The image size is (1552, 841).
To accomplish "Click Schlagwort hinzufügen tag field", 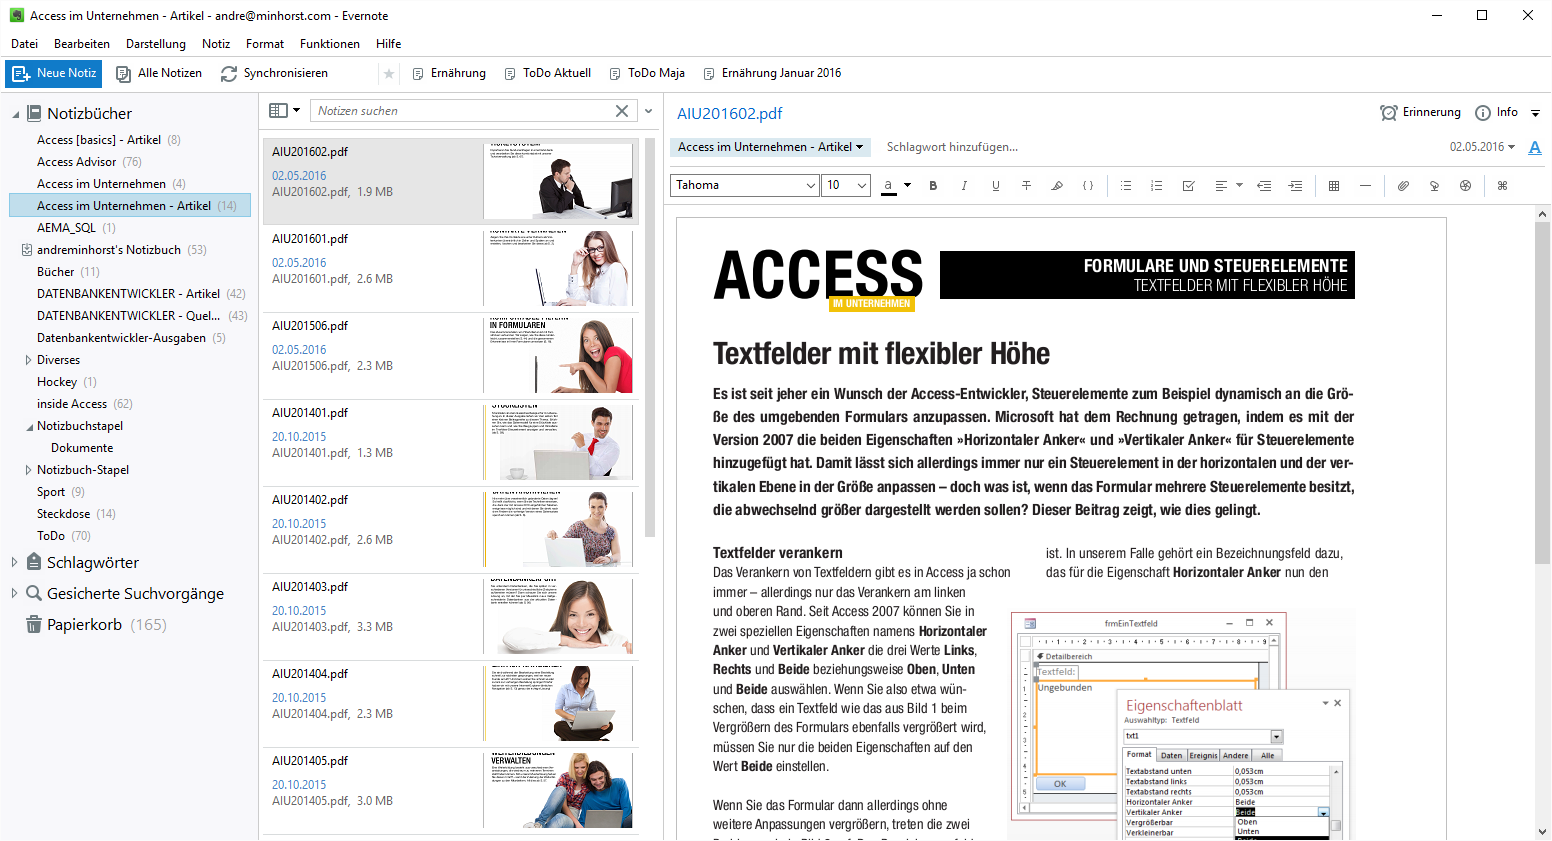I will click(x=952, y=147).
